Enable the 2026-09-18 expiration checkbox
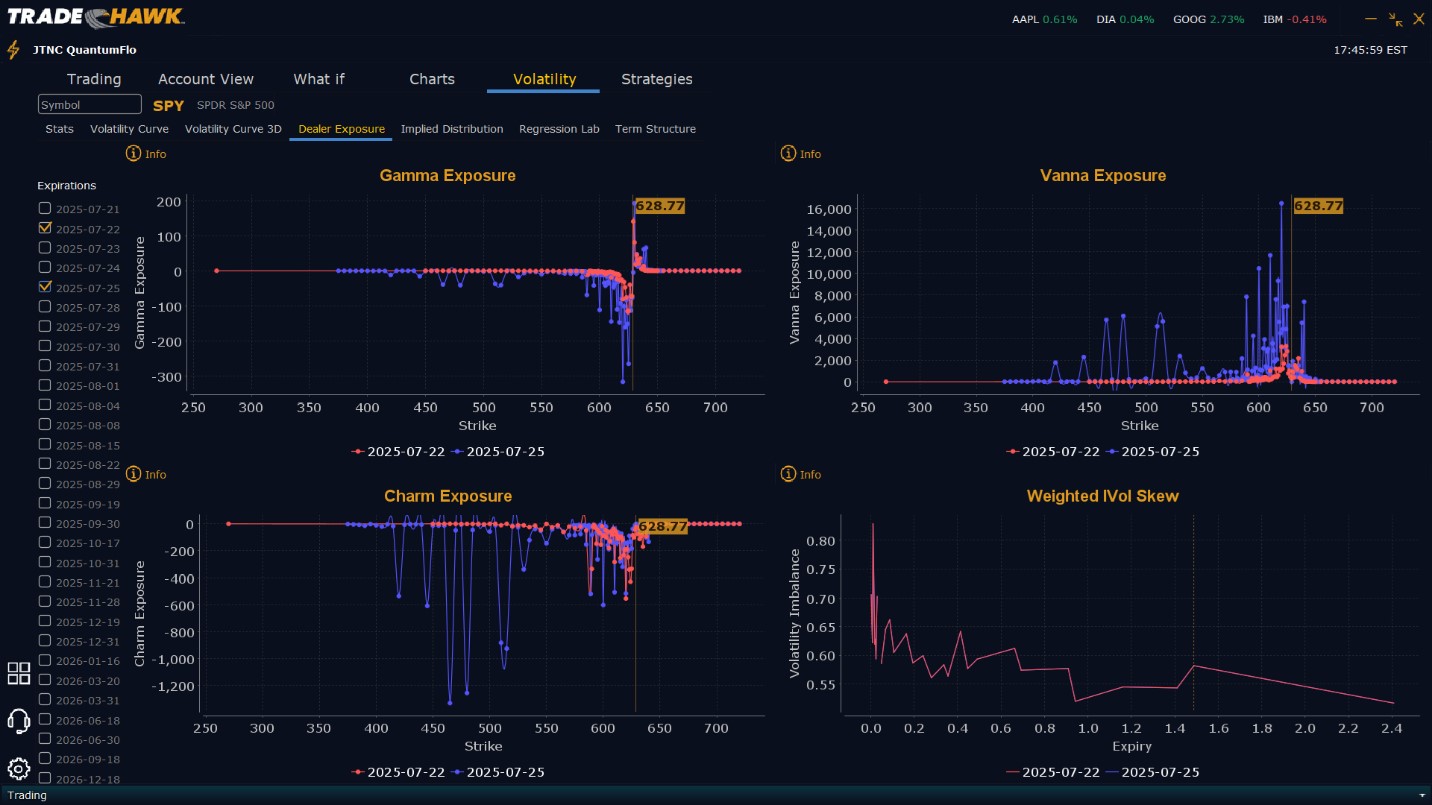 click(44, 759)
